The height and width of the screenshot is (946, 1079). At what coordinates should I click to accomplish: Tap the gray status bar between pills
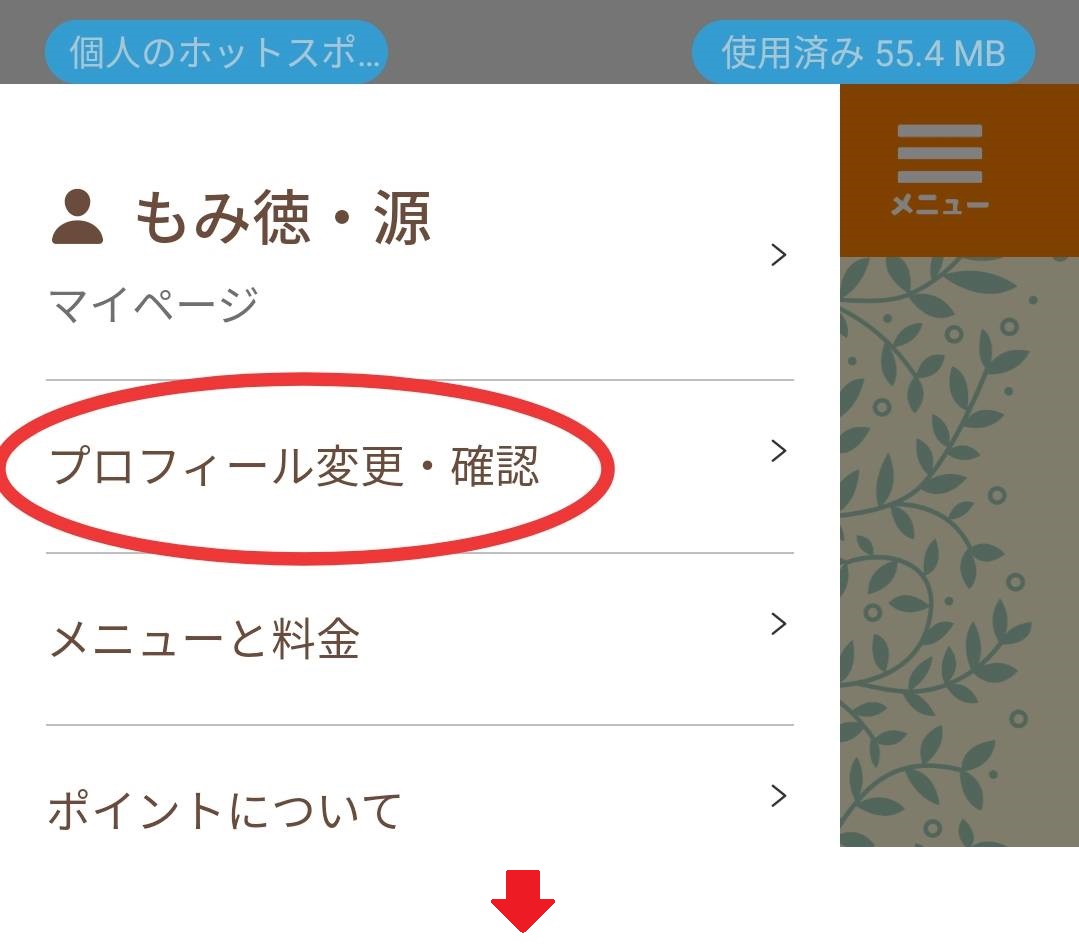click(x=540, y=43)
